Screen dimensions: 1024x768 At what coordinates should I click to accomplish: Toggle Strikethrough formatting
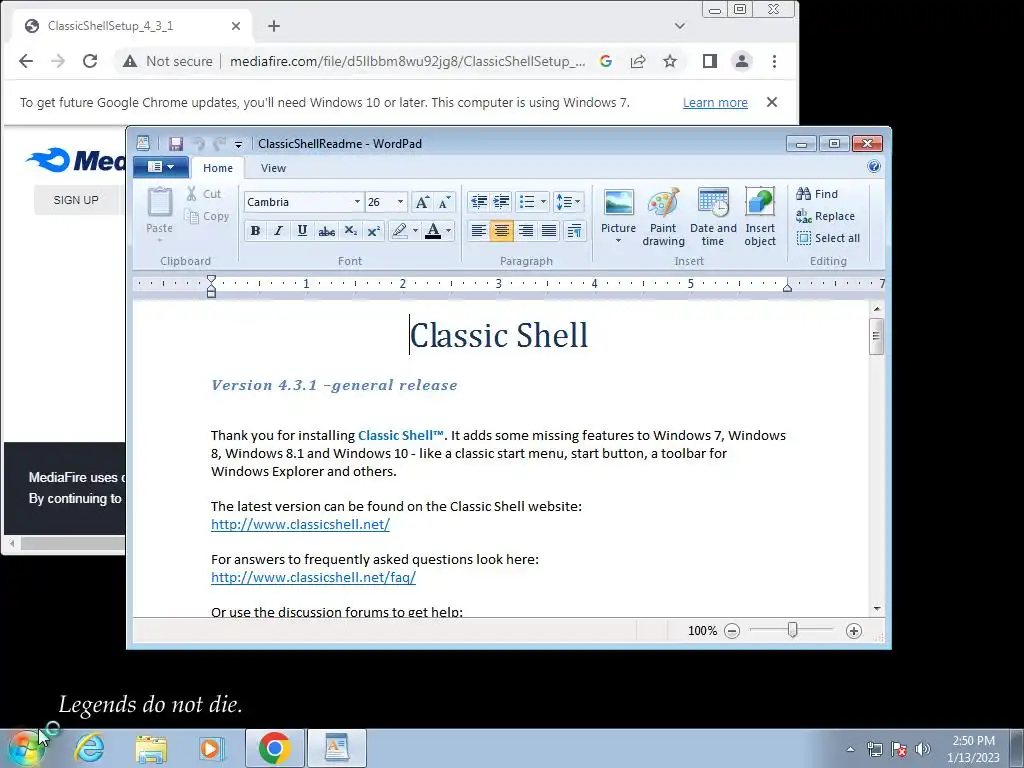pos(327,231)
